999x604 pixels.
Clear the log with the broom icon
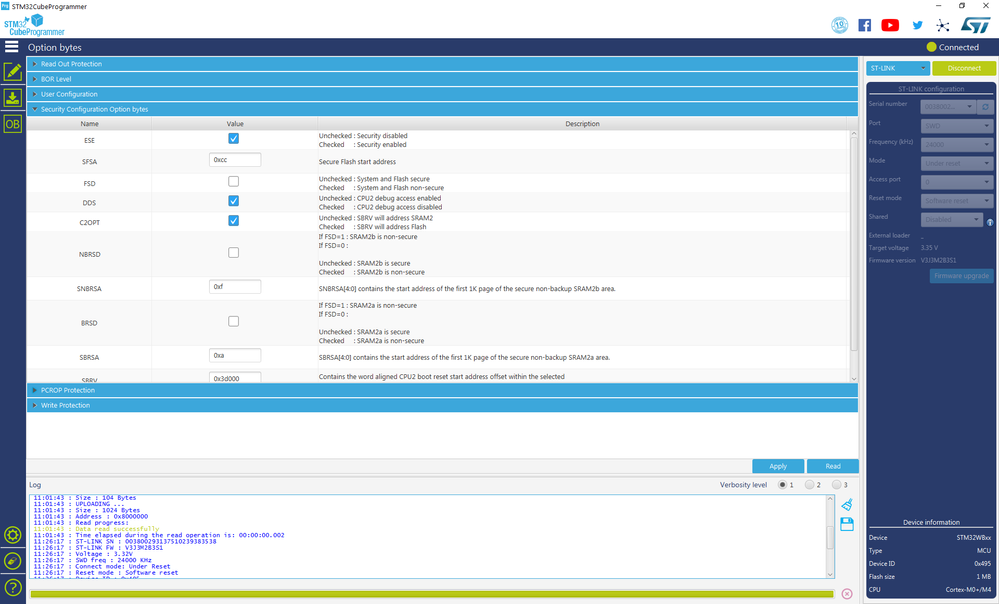click(x=847, y=505)
